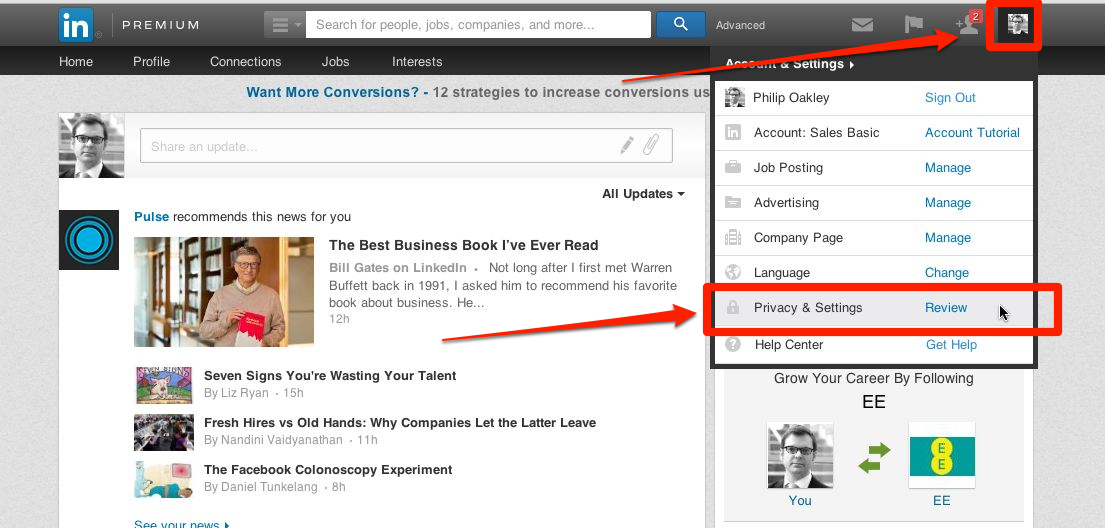Click the Help Center label
1105x528 pixels.
pyautogui.click(x=789, y=345)
